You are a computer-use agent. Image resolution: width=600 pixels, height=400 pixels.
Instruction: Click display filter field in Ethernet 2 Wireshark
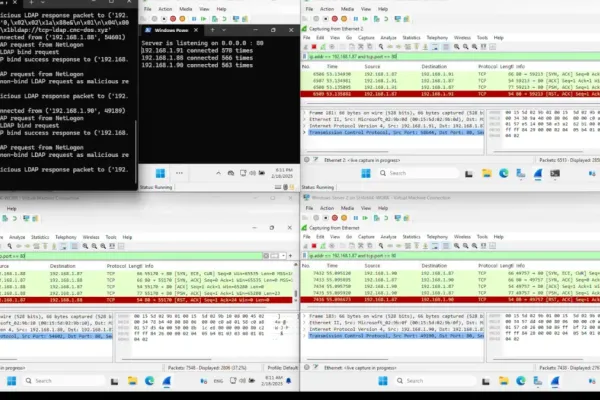454,56
